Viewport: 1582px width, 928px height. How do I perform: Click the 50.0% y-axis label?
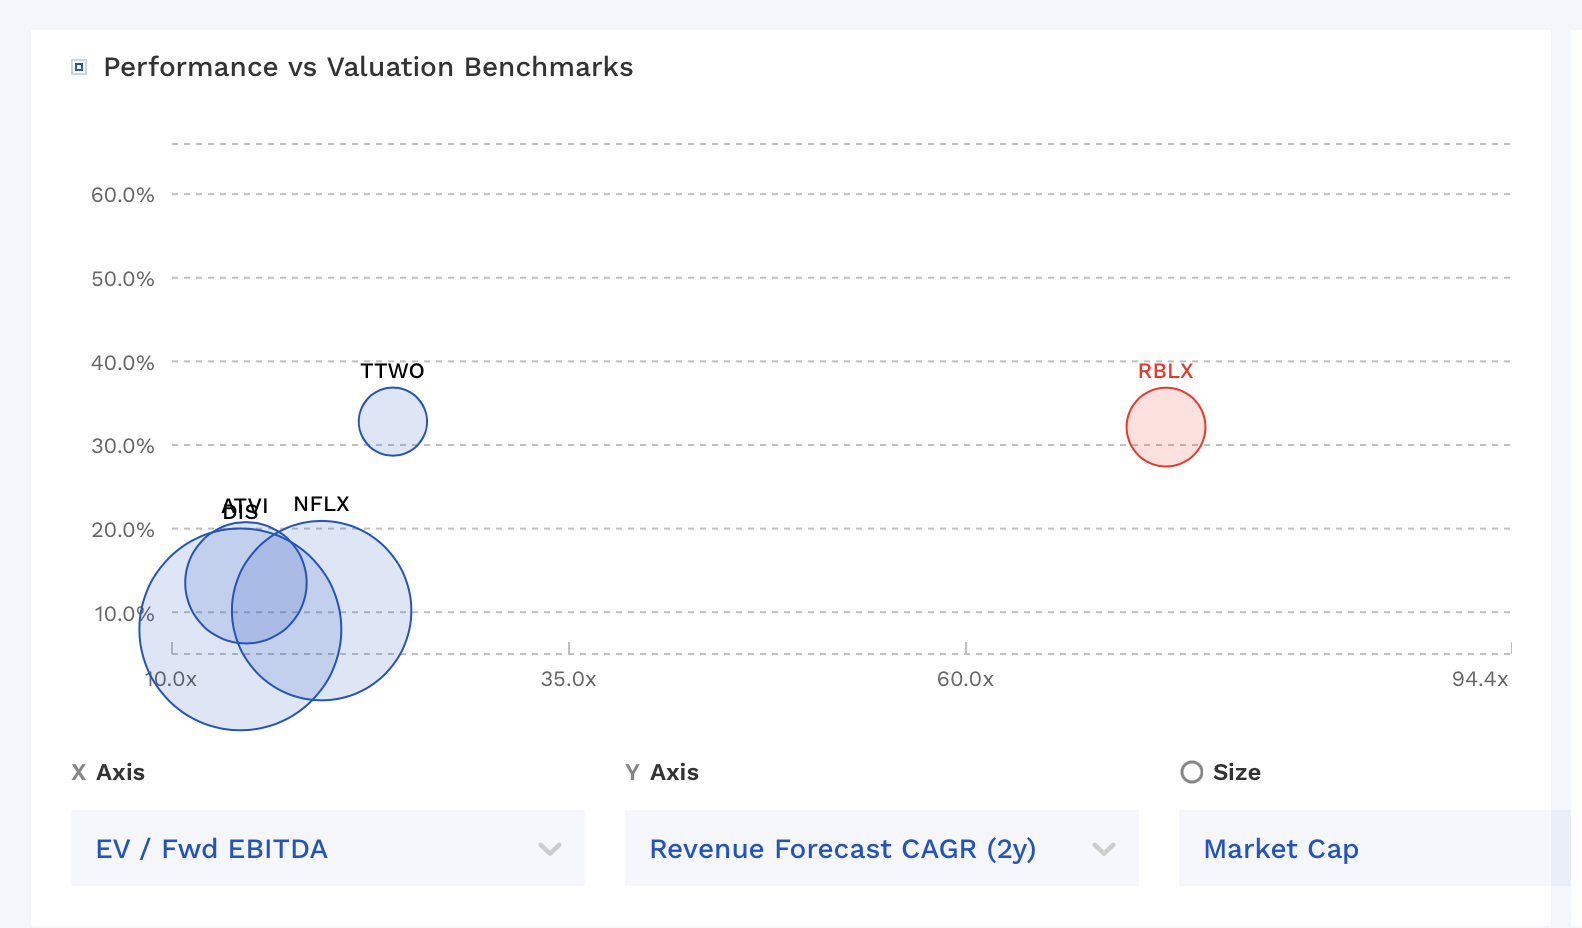coord(123,279)
